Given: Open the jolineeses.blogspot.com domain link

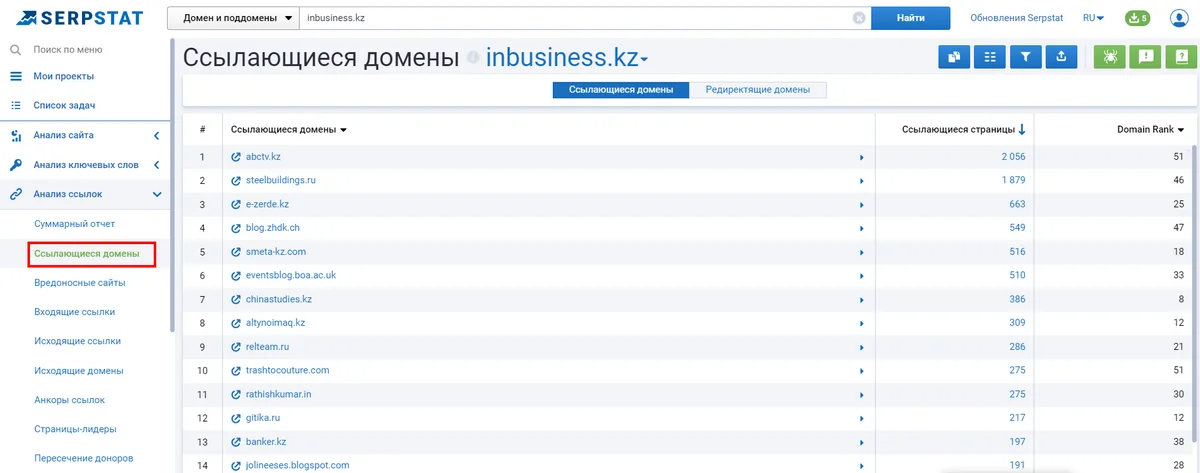Looking at the screenshot, I should (298, 465).
